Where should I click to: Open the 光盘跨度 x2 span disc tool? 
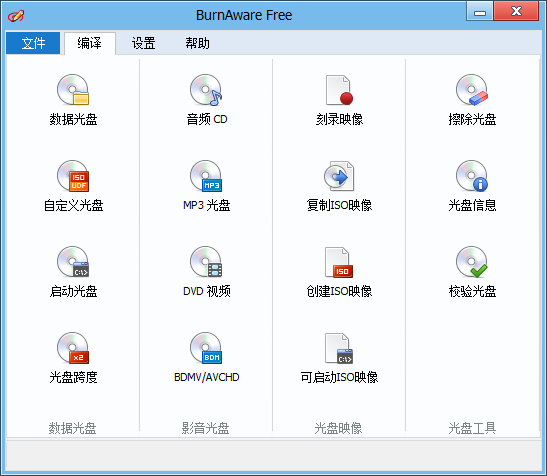coord(73,358)
